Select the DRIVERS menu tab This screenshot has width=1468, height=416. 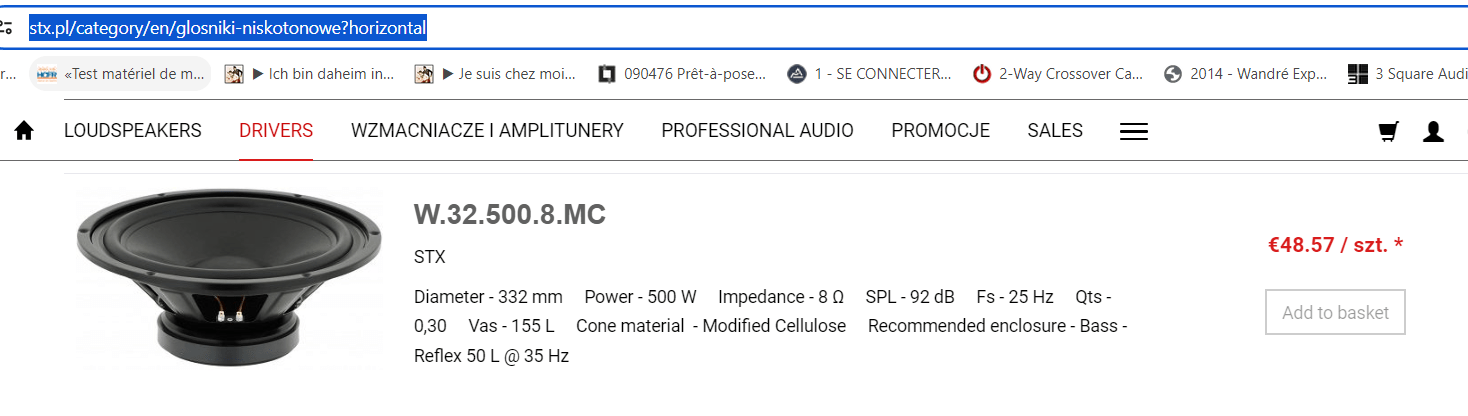276,131
